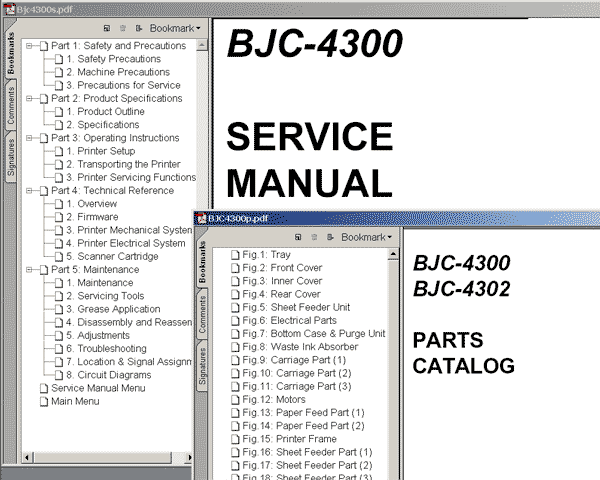Select 1. Product Outline bookmark
Screen dimensions: 600x480
coord(105,111)
